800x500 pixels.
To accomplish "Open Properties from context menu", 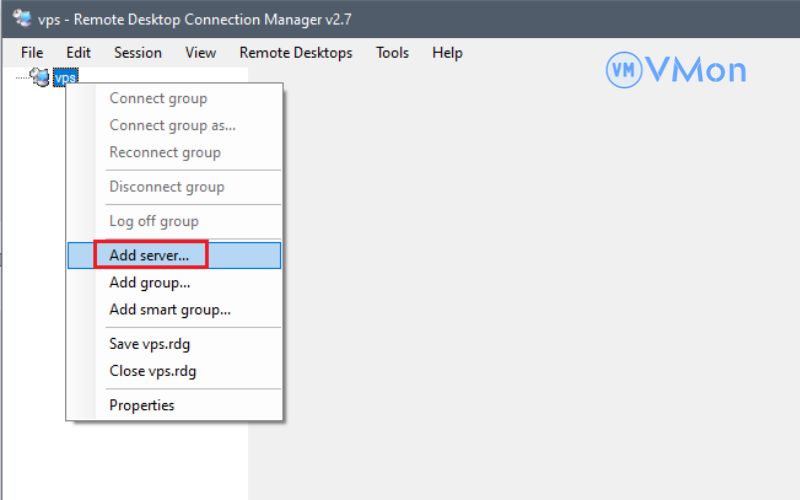I will [174, 405].
